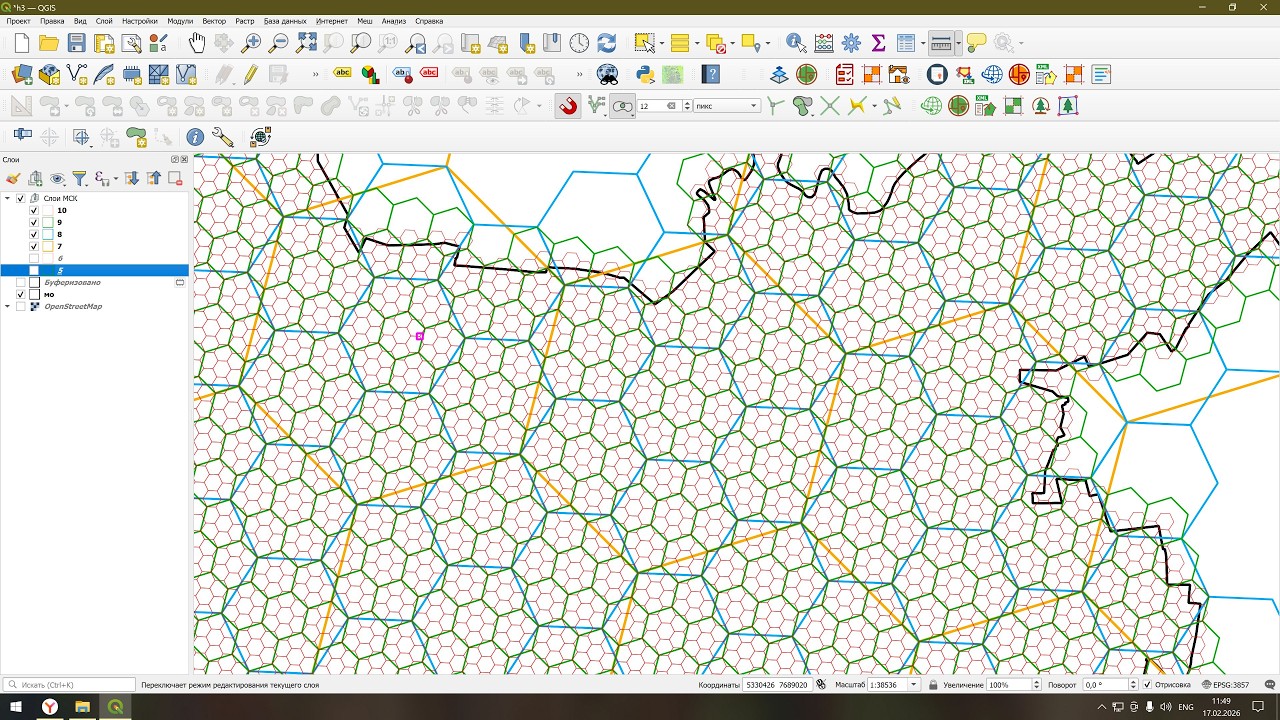This screenshot has height=720, width=1280.
Task: Open the Help book icon
Action: (711, 75)
